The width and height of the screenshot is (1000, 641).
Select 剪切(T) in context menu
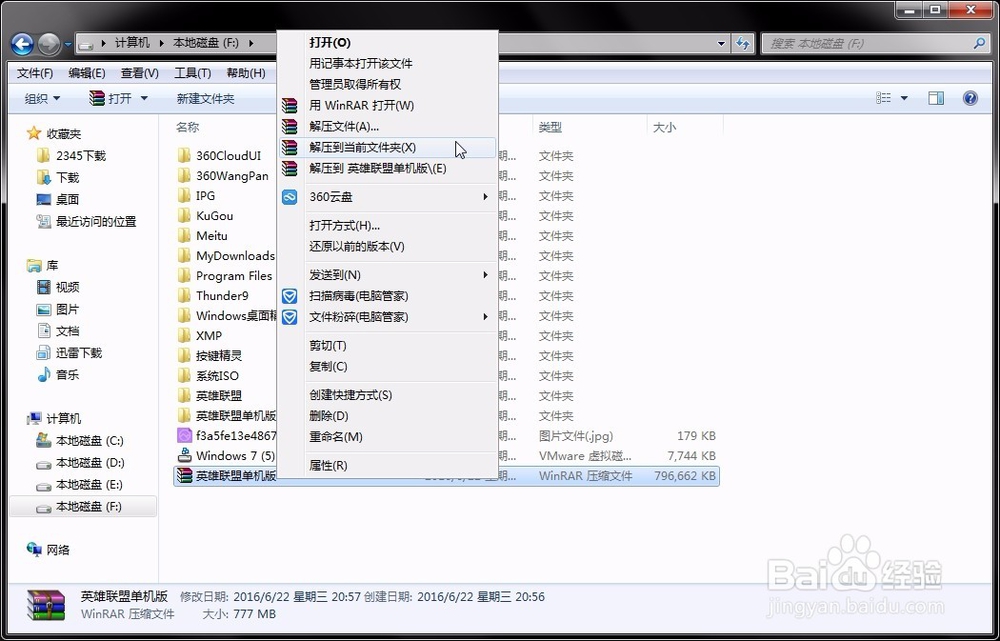388,346
